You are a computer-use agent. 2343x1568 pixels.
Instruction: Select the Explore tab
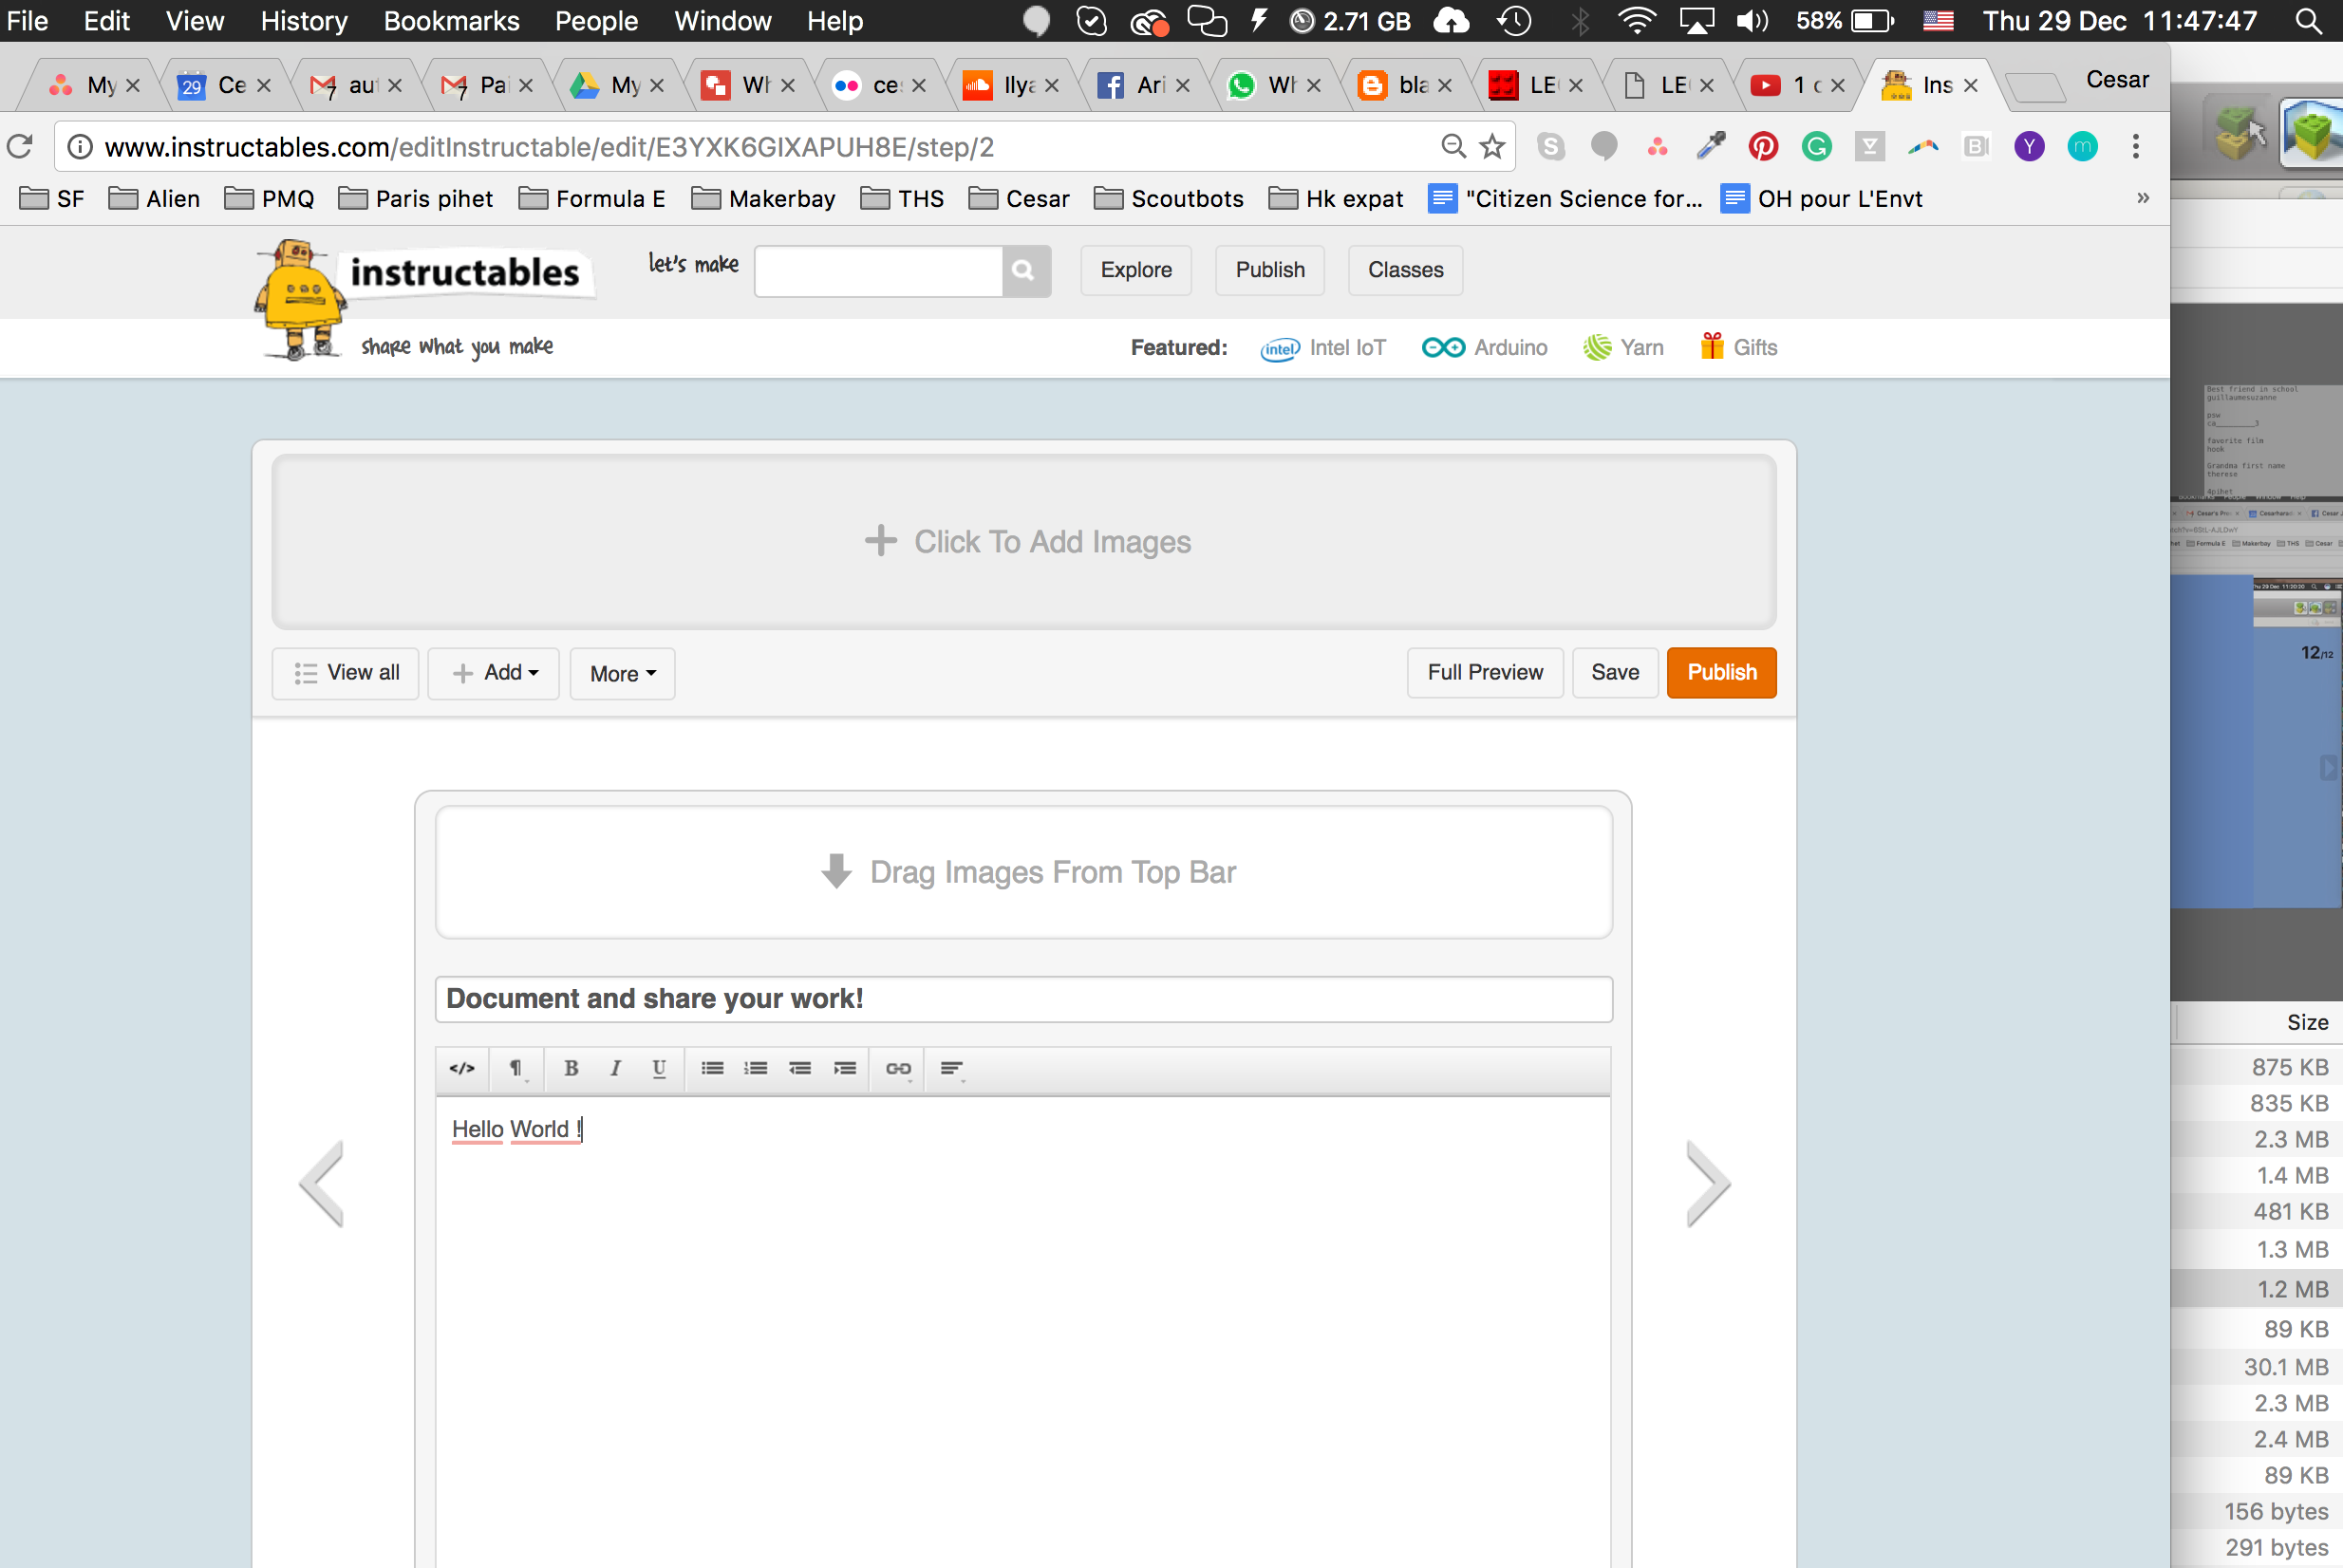click(x=1137, y=270)
